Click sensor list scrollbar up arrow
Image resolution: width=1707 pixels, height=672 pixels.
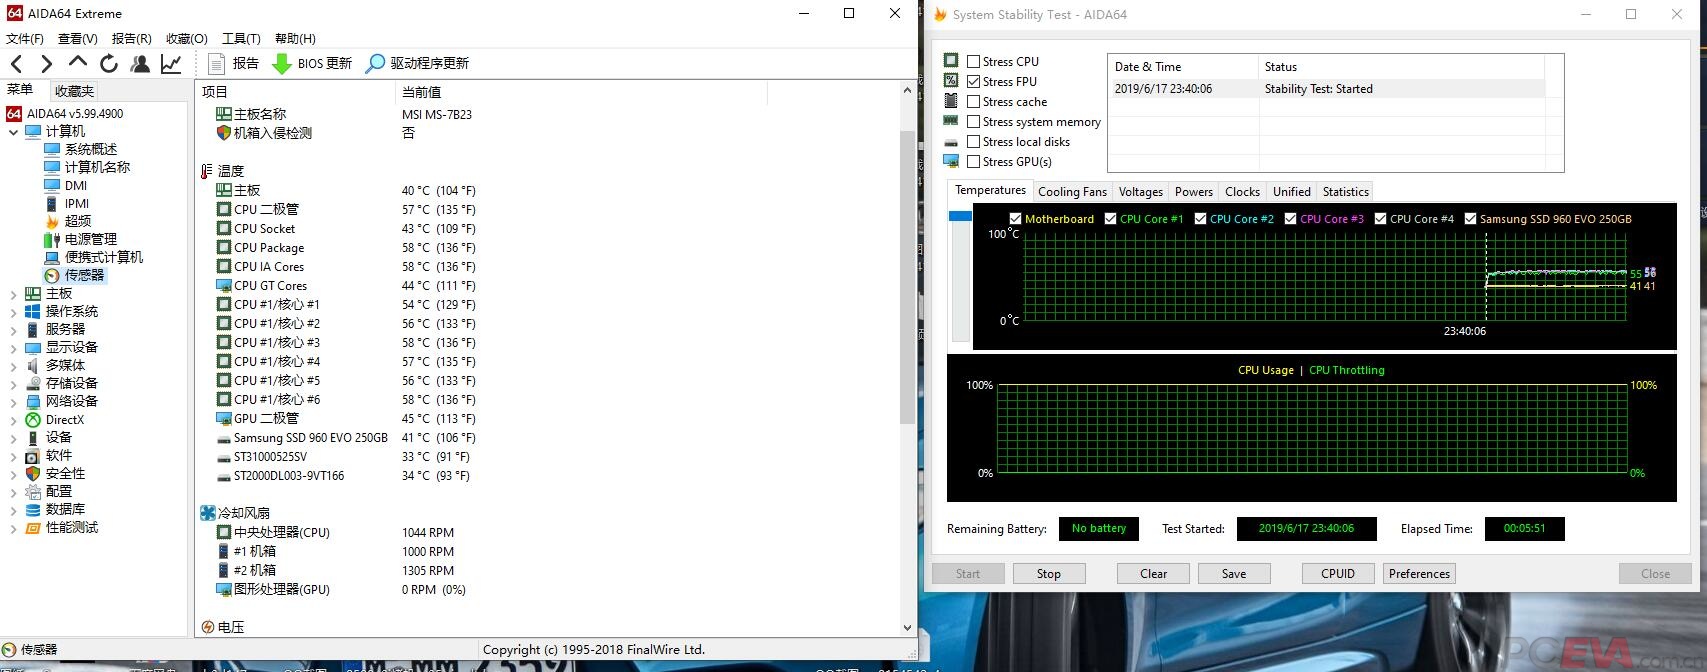907,90
